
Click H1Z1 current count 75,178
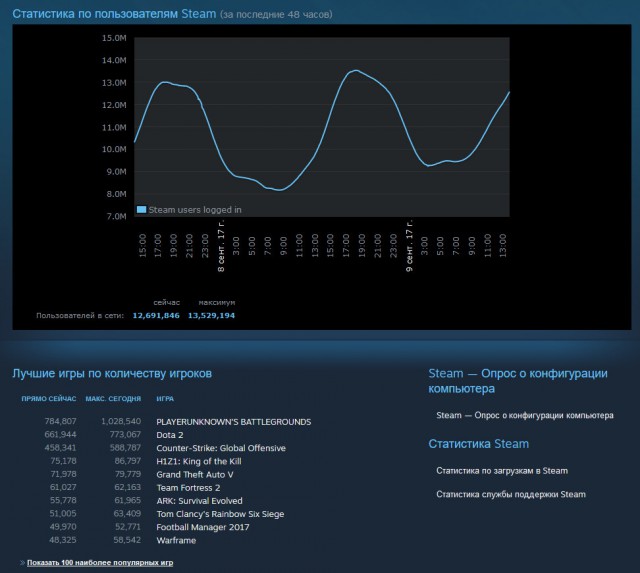coord(63,461)
